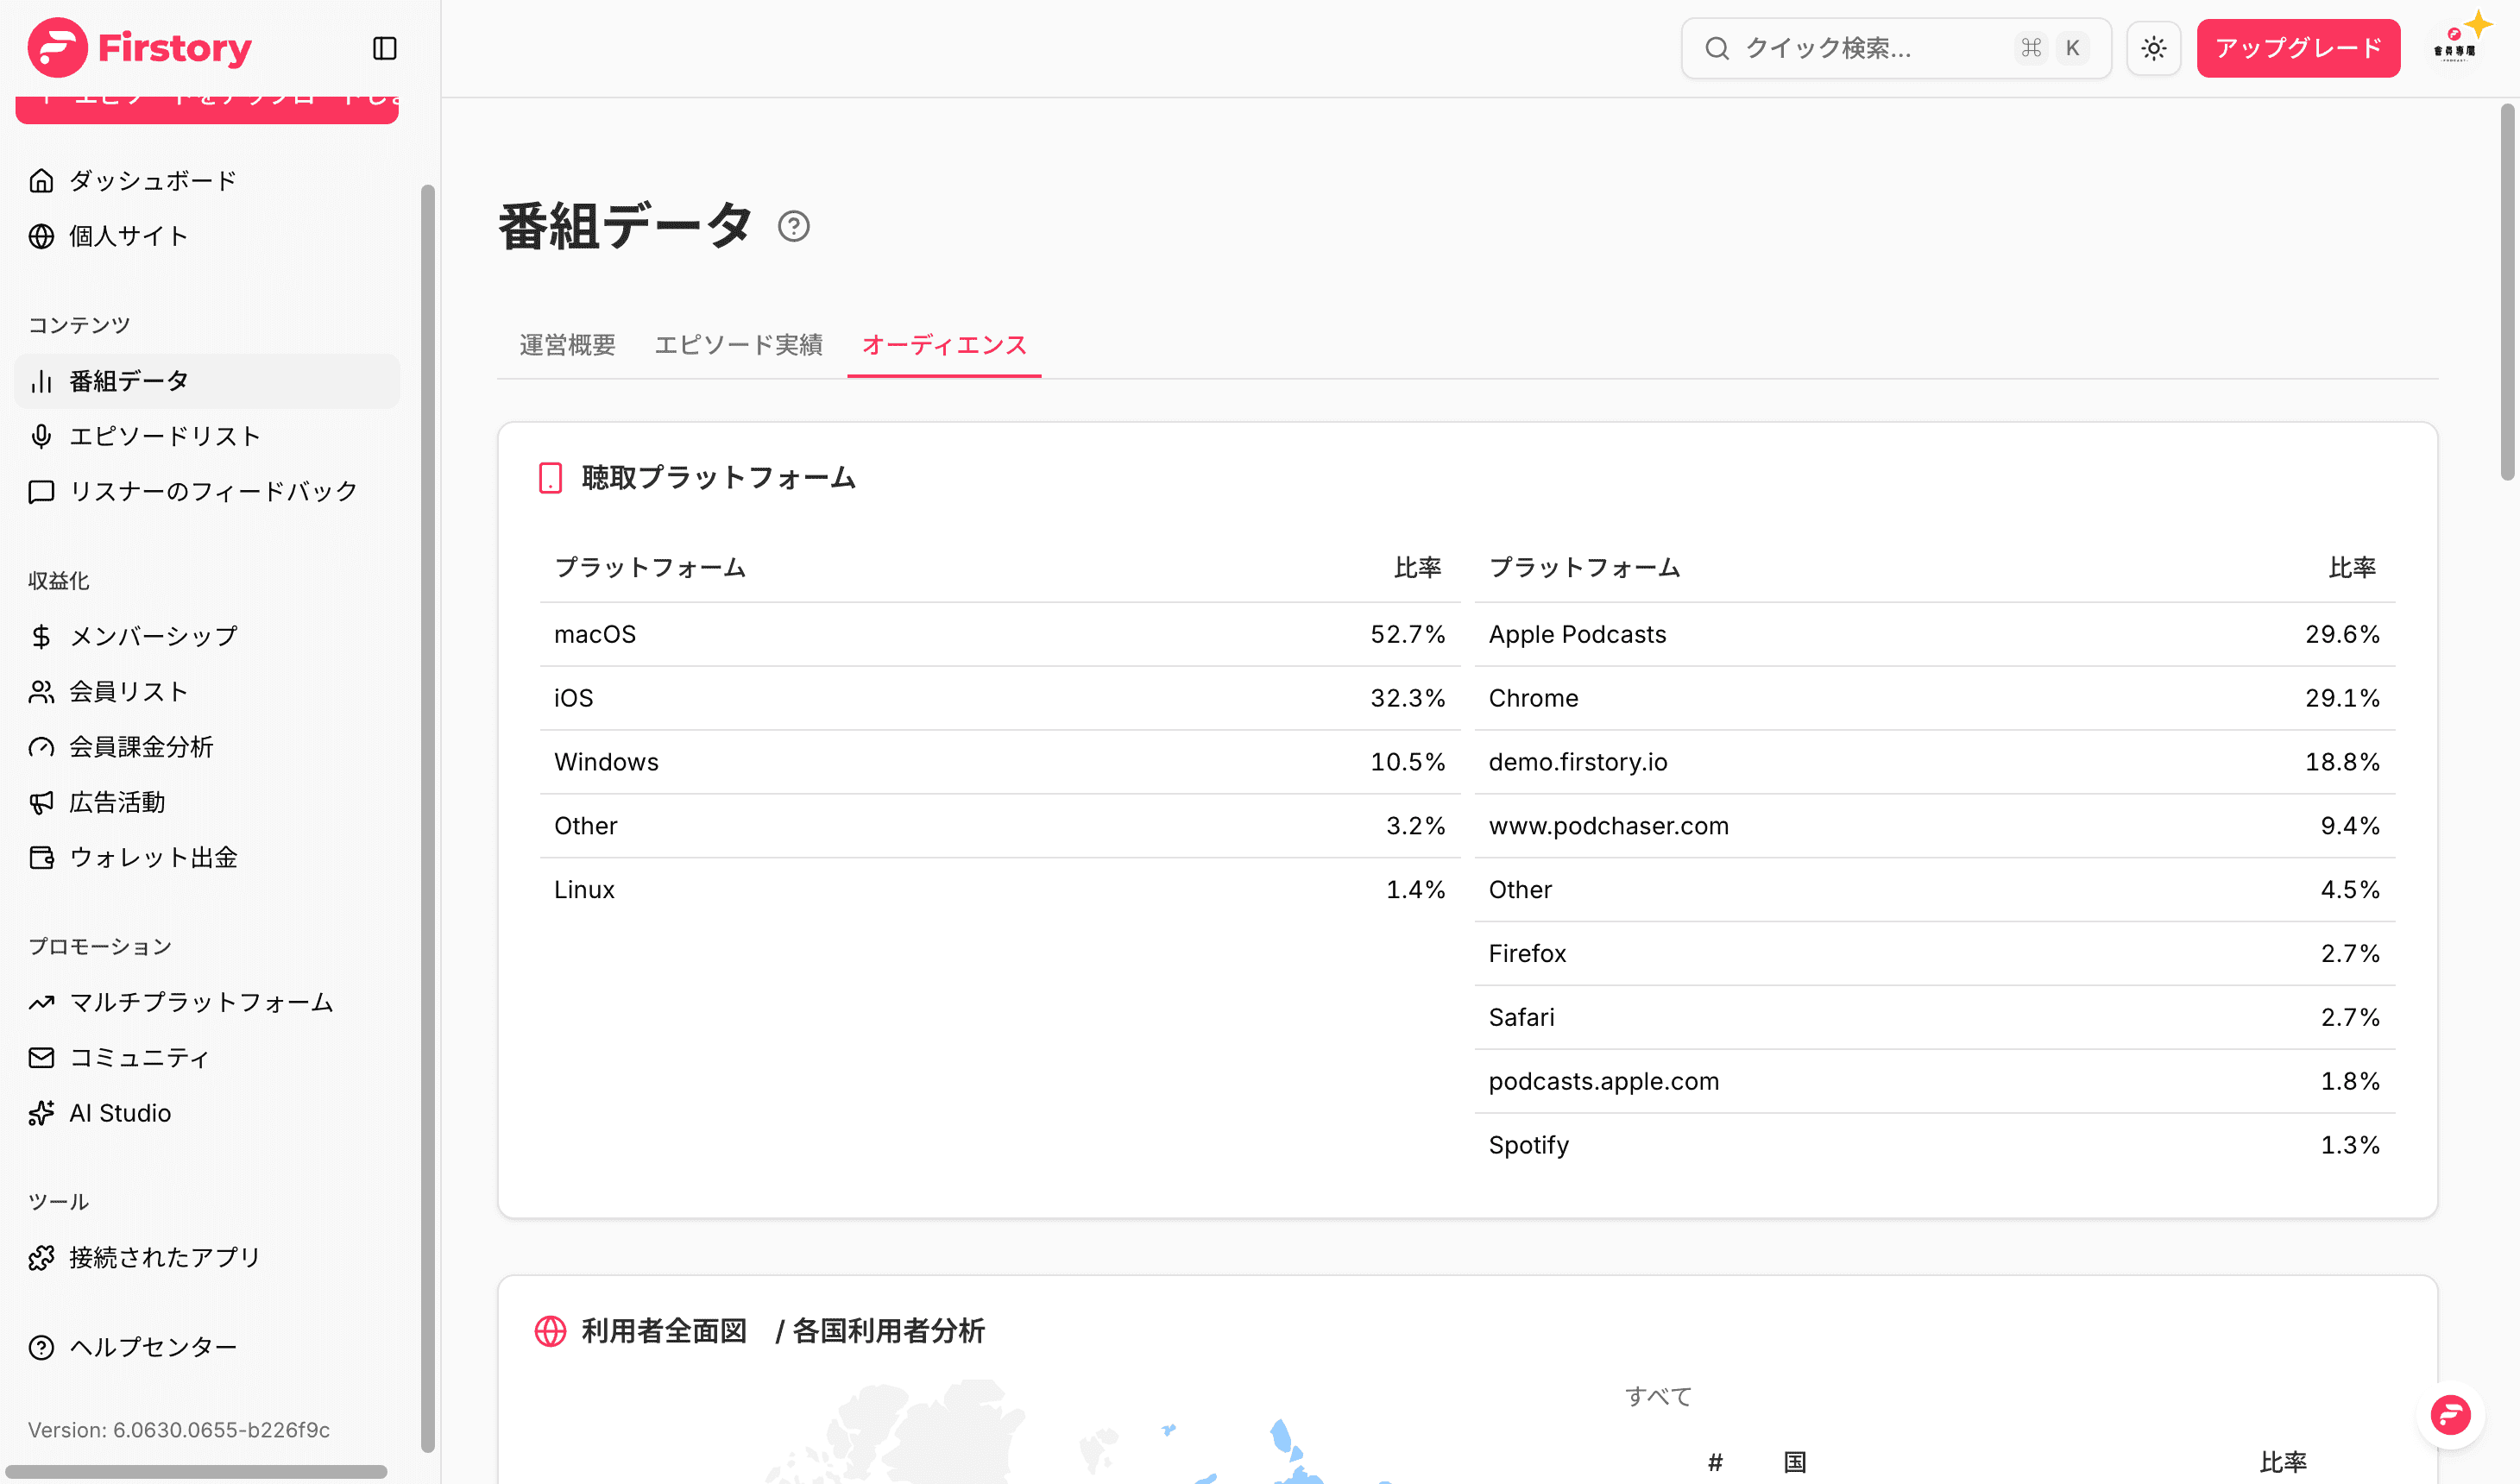Open 広告活動 in the sidebar
2520x1484 pixels.
[x=207, y=802]
